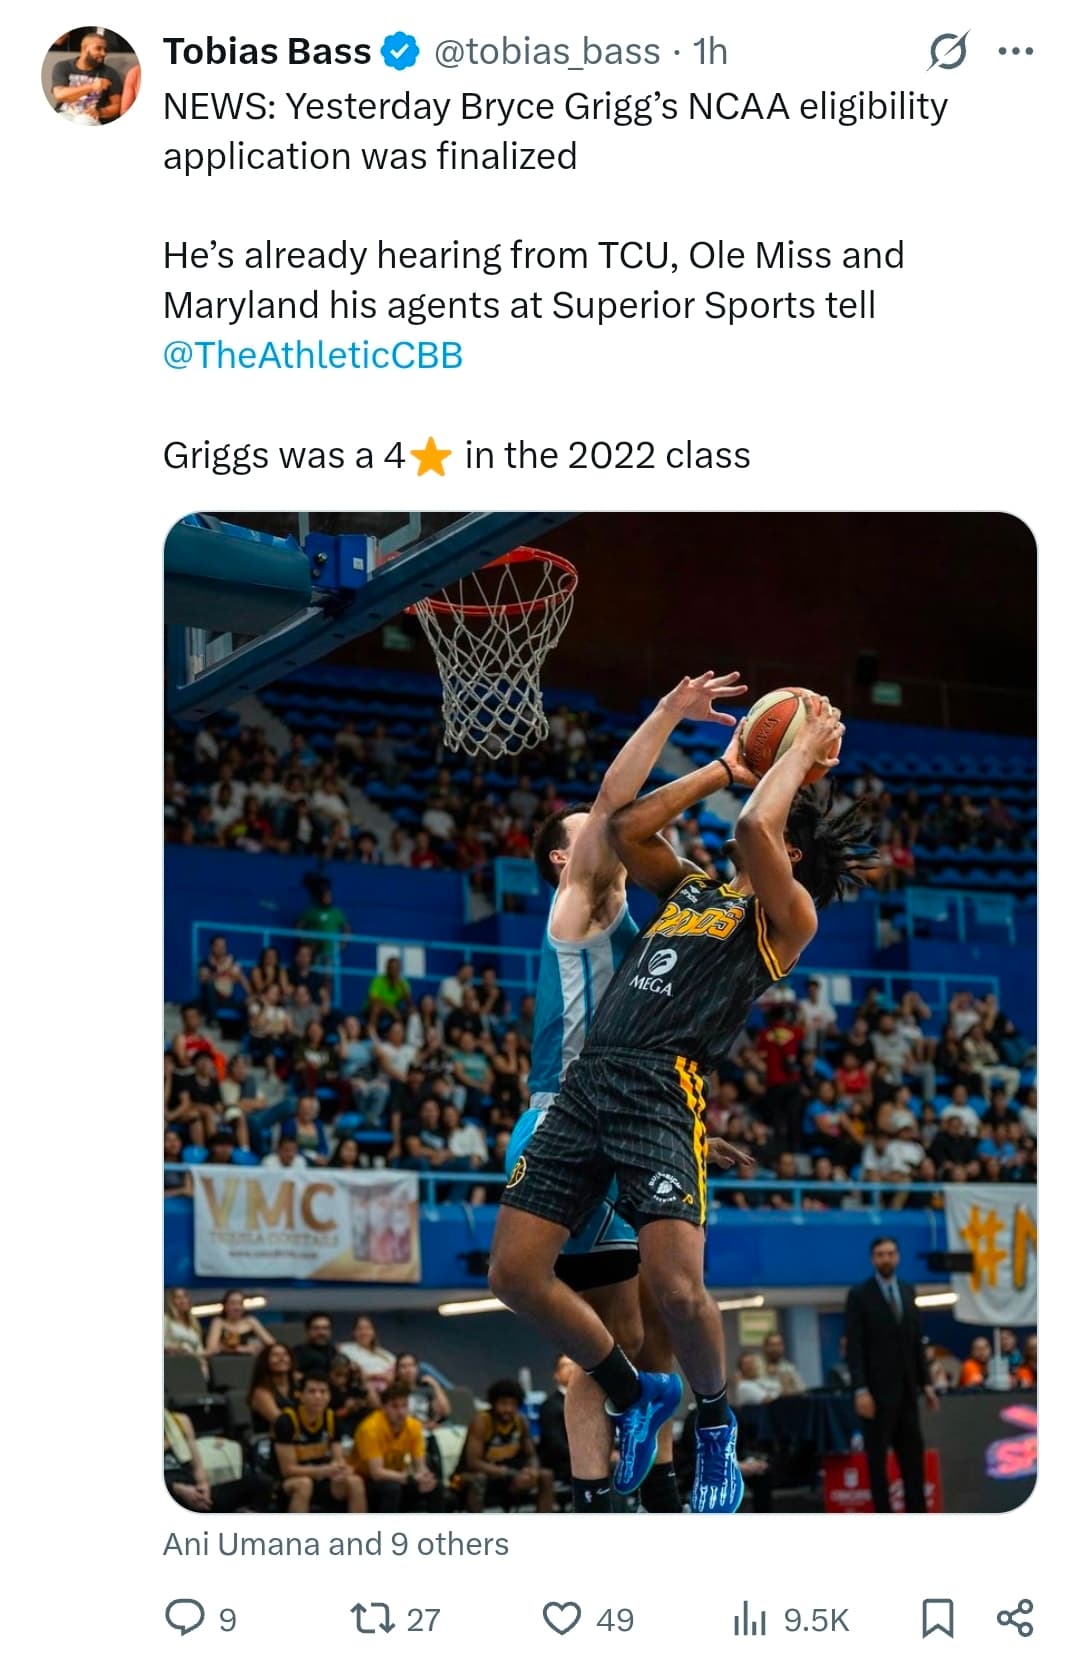Click the share icon
The width and height of the screenshot is (1079, 1662).
[1015, 1618]
